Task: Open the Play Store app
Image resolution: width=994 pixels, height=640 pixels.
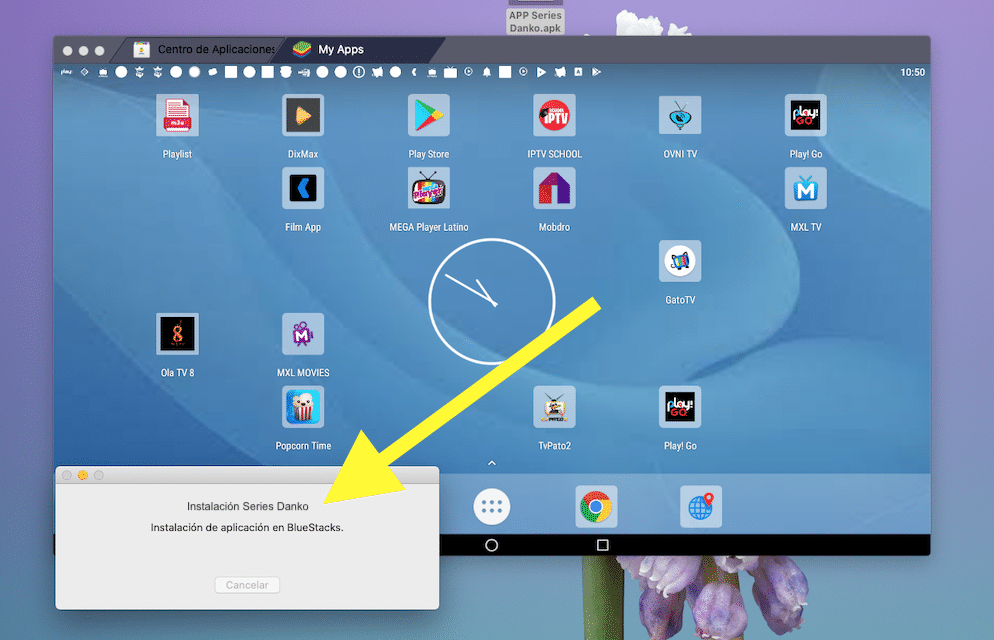Action: point(428,116)
